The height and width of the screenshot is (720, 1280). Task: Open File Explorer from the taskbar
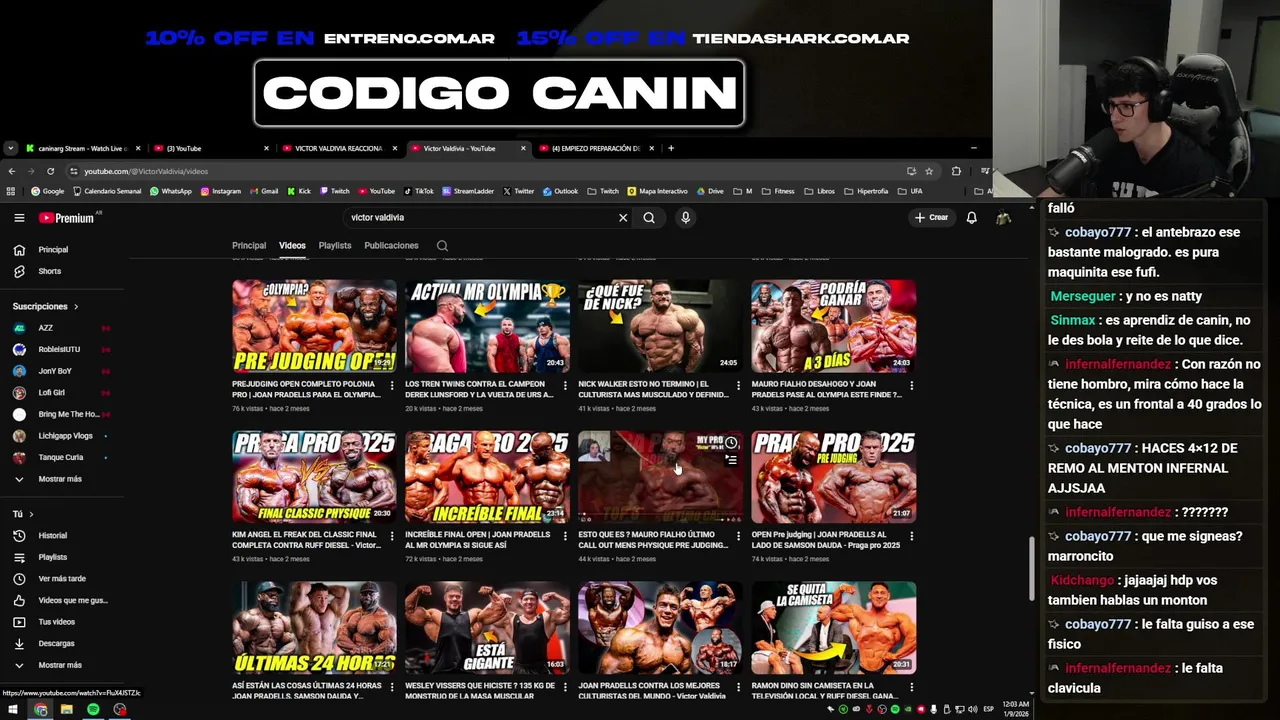click(x=66, y=709)
